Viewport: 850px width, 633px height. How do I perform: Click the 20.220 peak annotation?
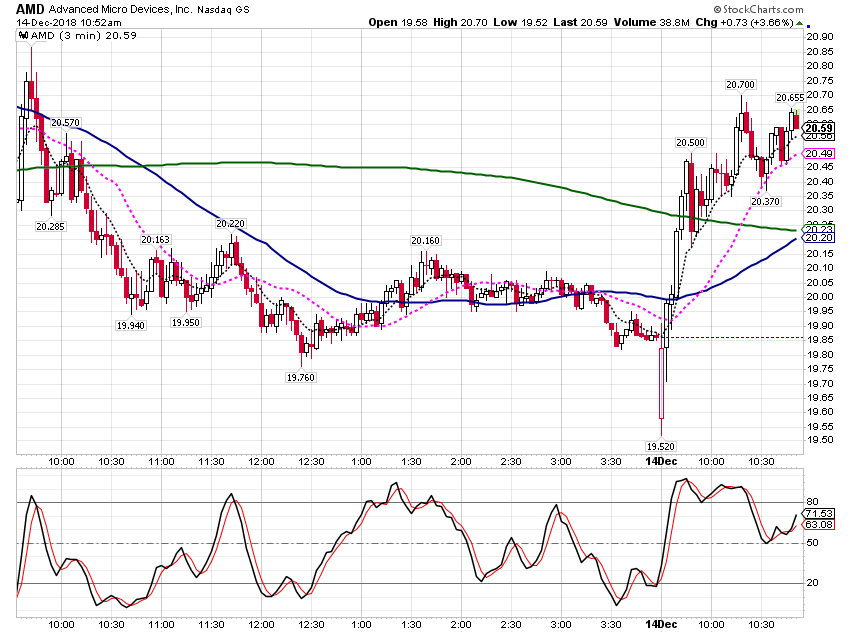(x=230, y=223)
